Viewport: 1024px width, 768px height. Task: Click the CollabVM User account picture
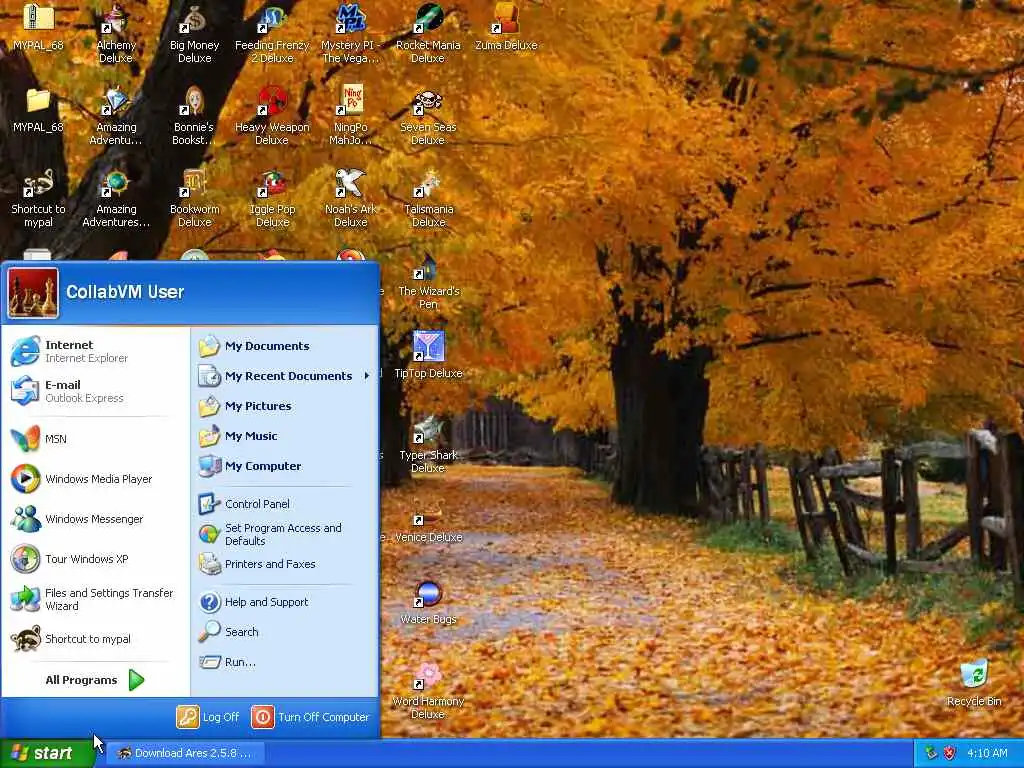point(33,293)
